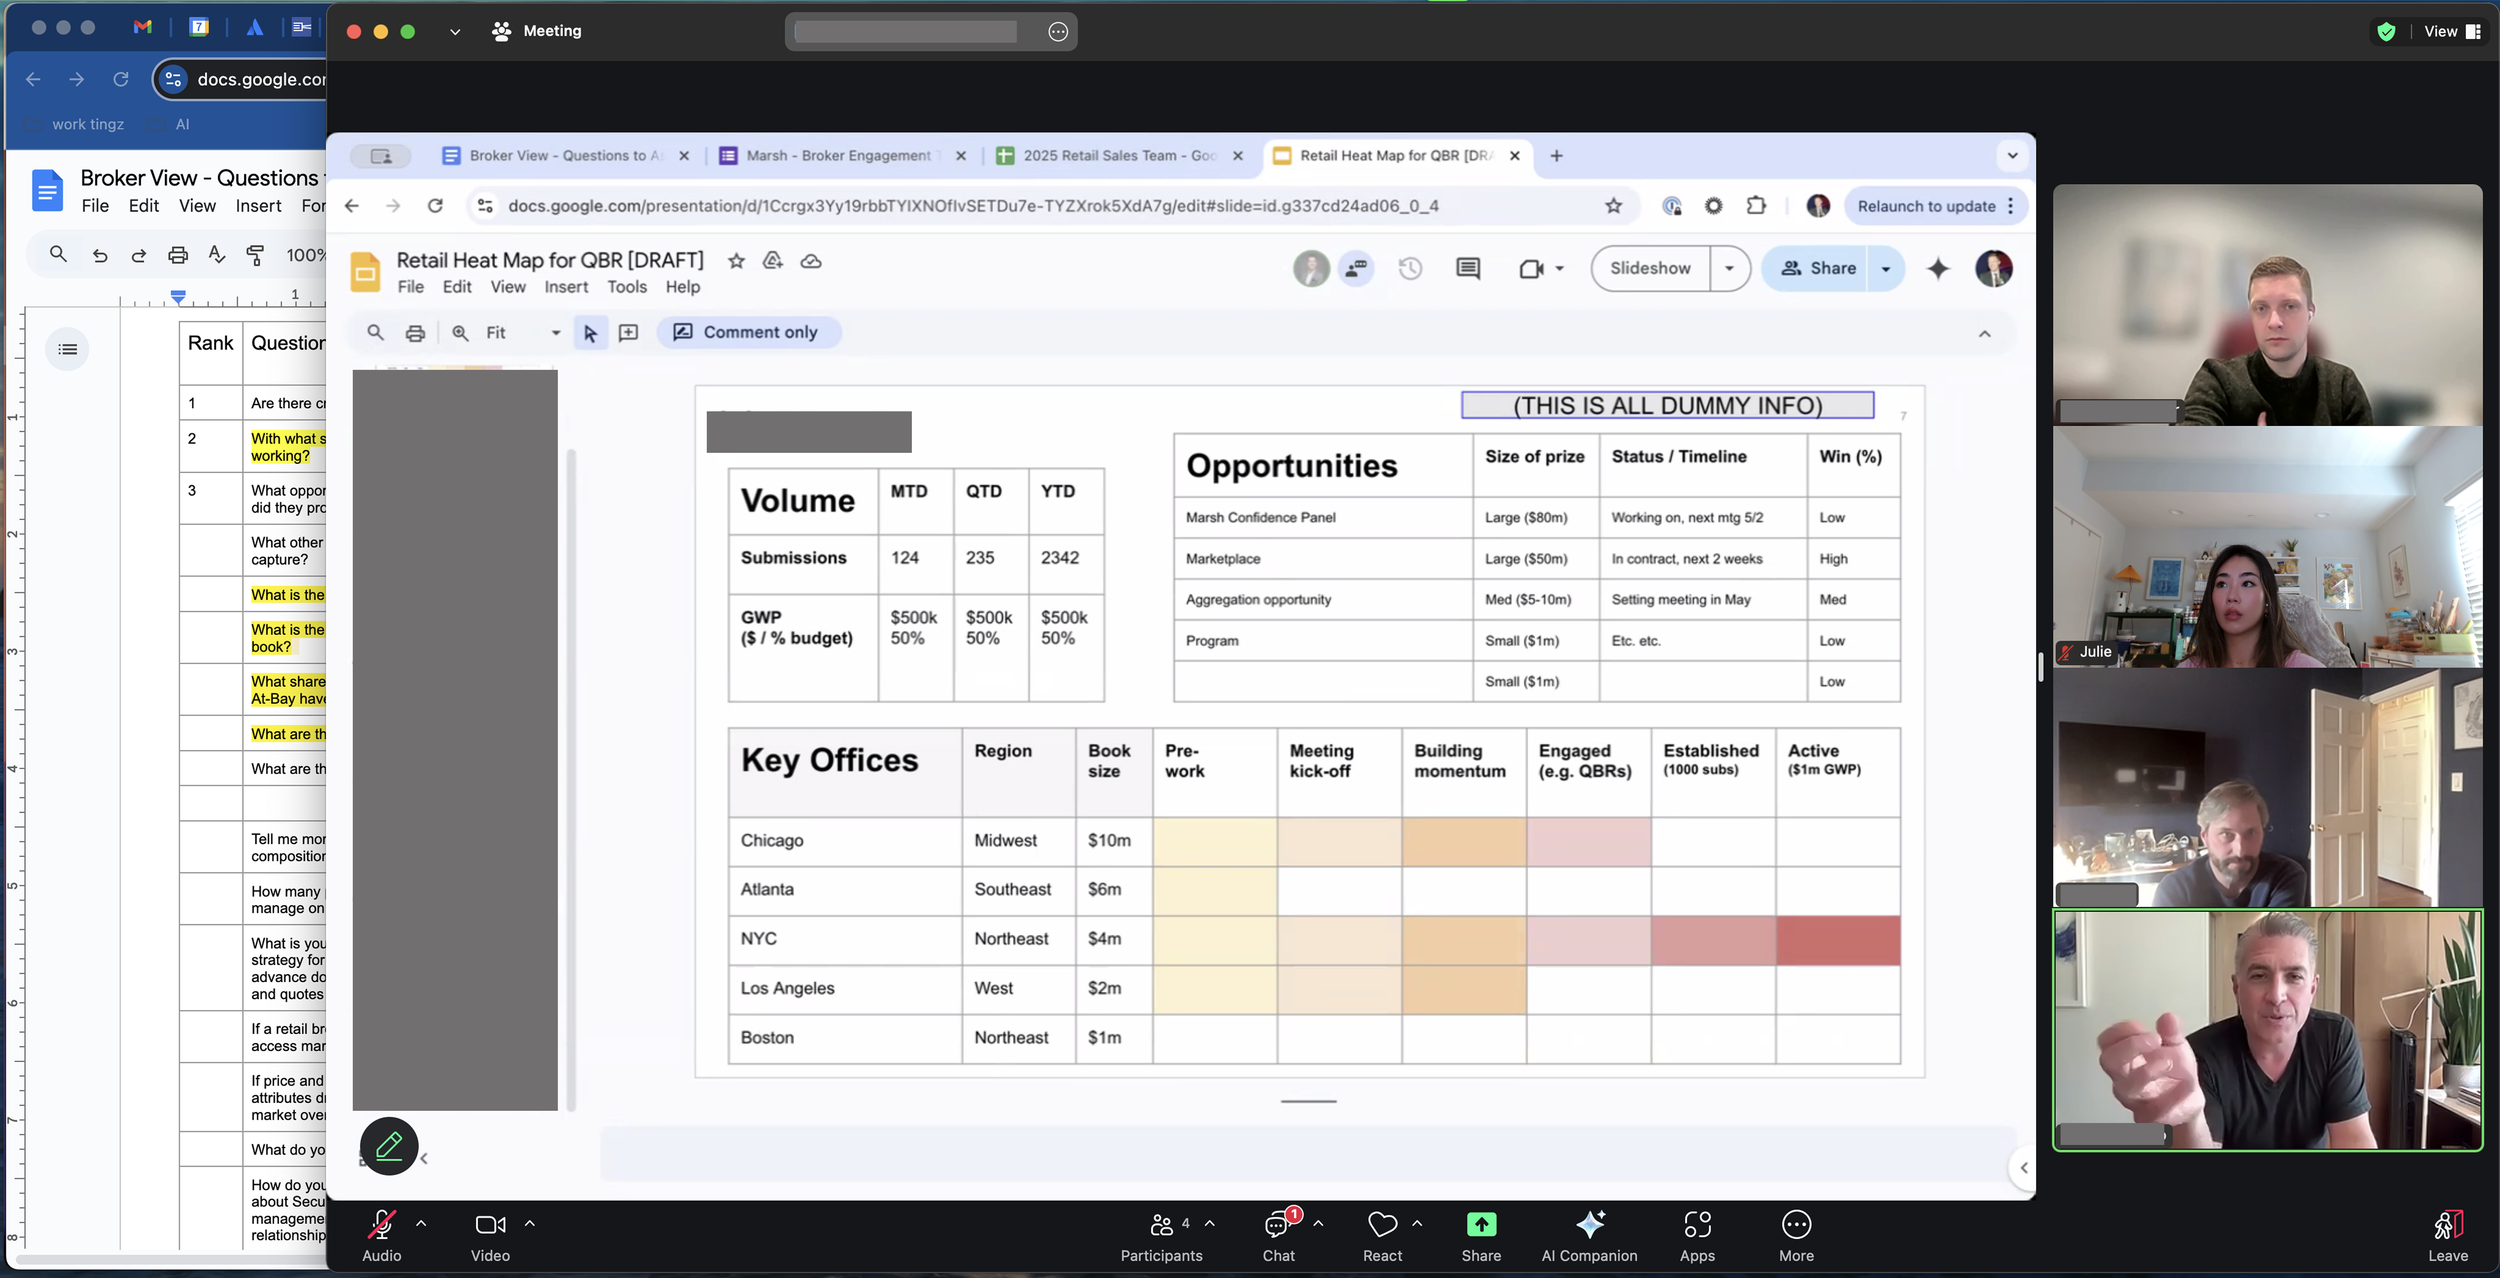The width and height of the screenshot is (2500, 1278).
Task: Click the blue Share button in Slides
Action: [1818, 268]
